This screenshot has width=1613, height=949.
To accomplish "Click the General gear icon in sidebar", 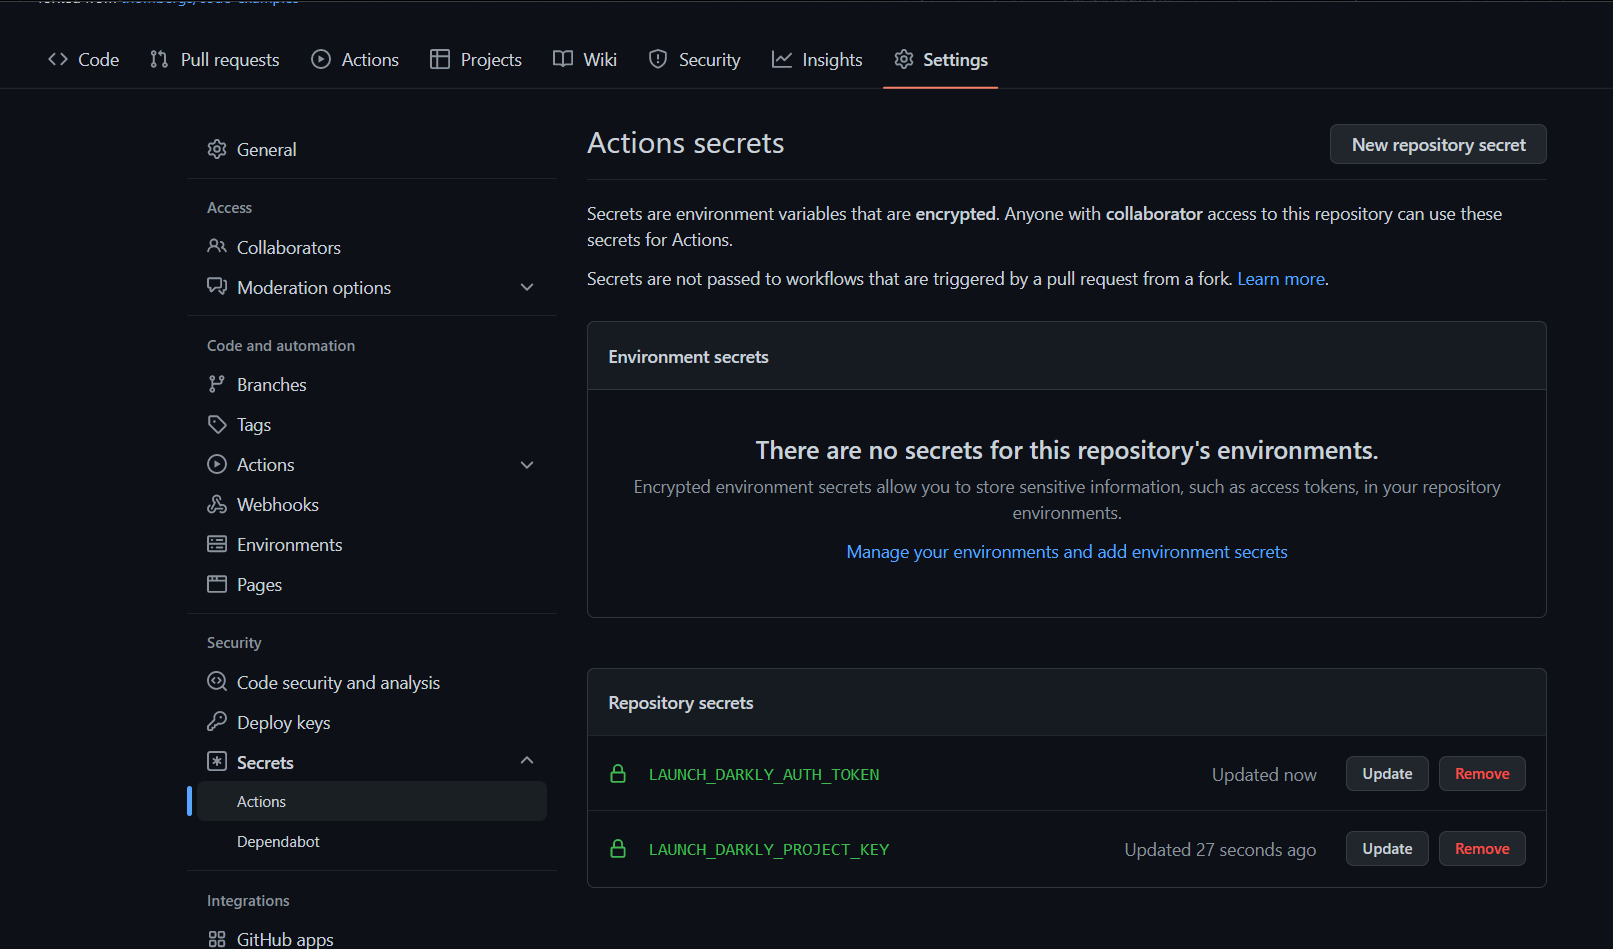I will point(217,149).
